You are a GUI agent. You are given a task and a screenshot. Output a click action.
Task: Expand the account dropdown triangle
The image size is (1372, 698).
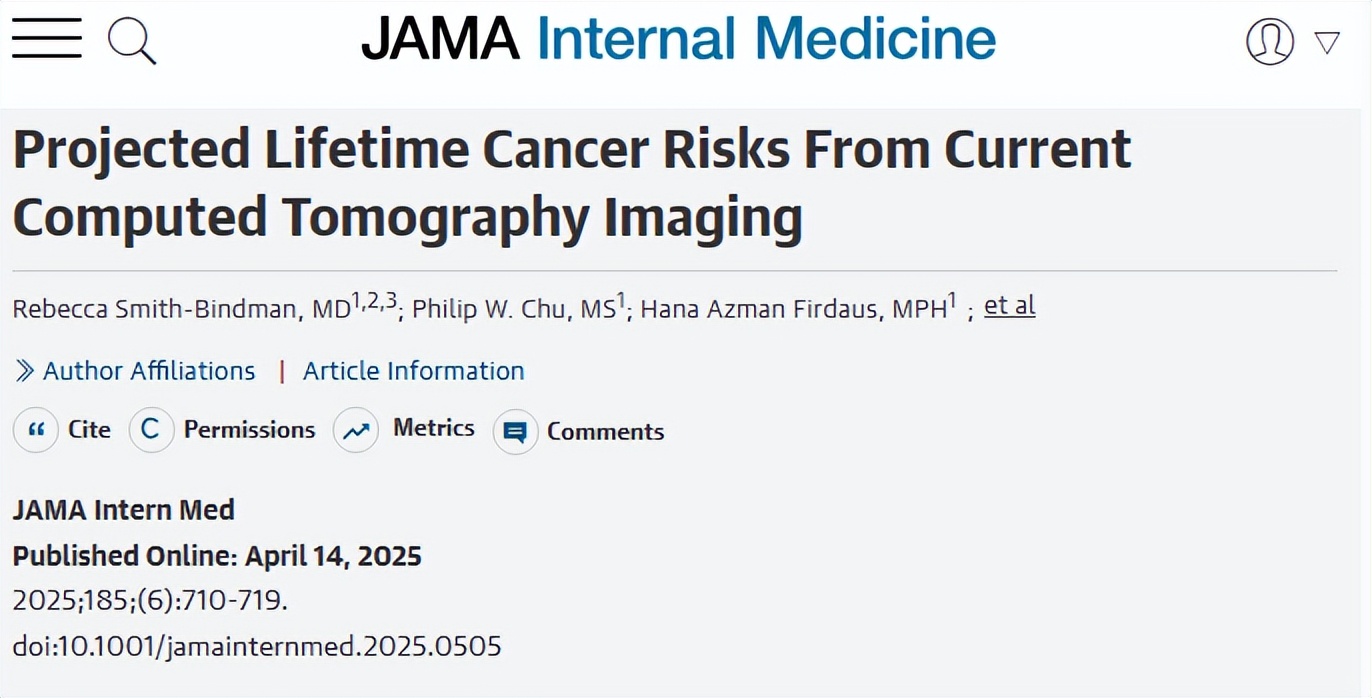(1327, 42)
